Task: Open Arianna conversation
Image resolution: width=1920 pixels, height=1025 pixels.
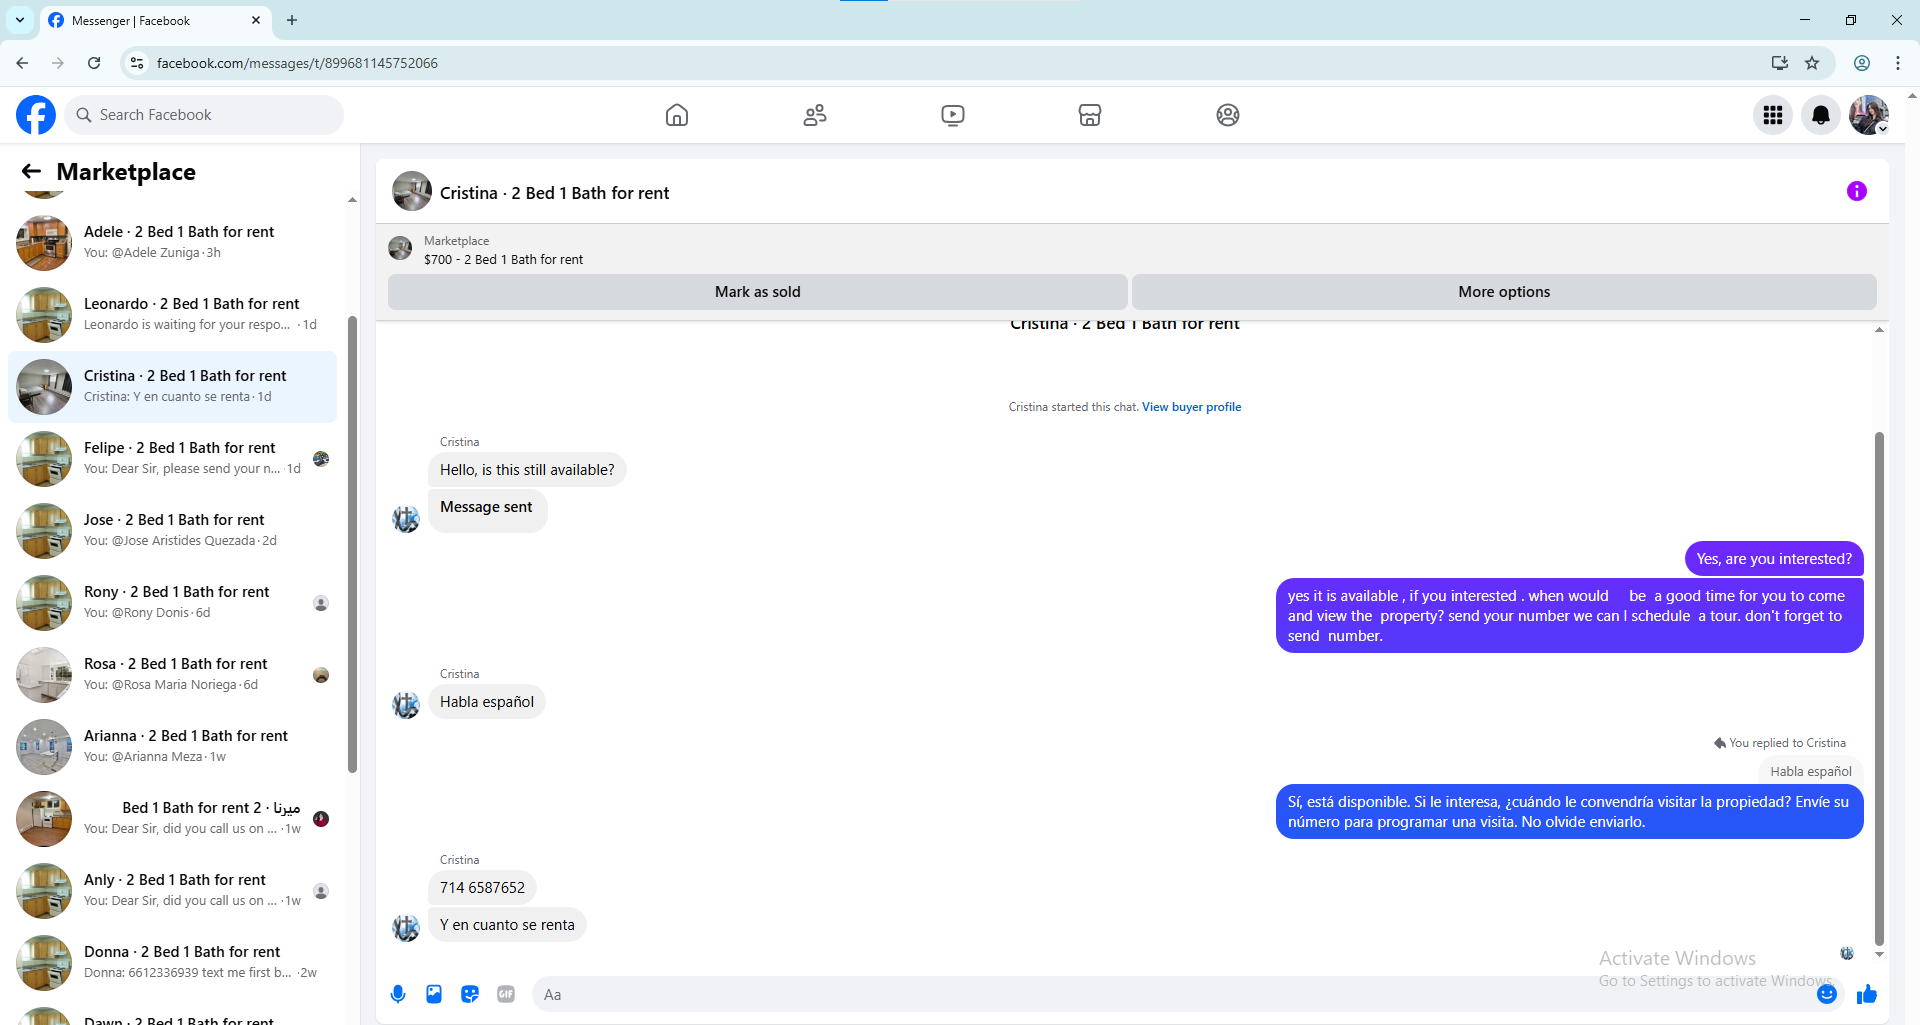Action: point(172,746)
